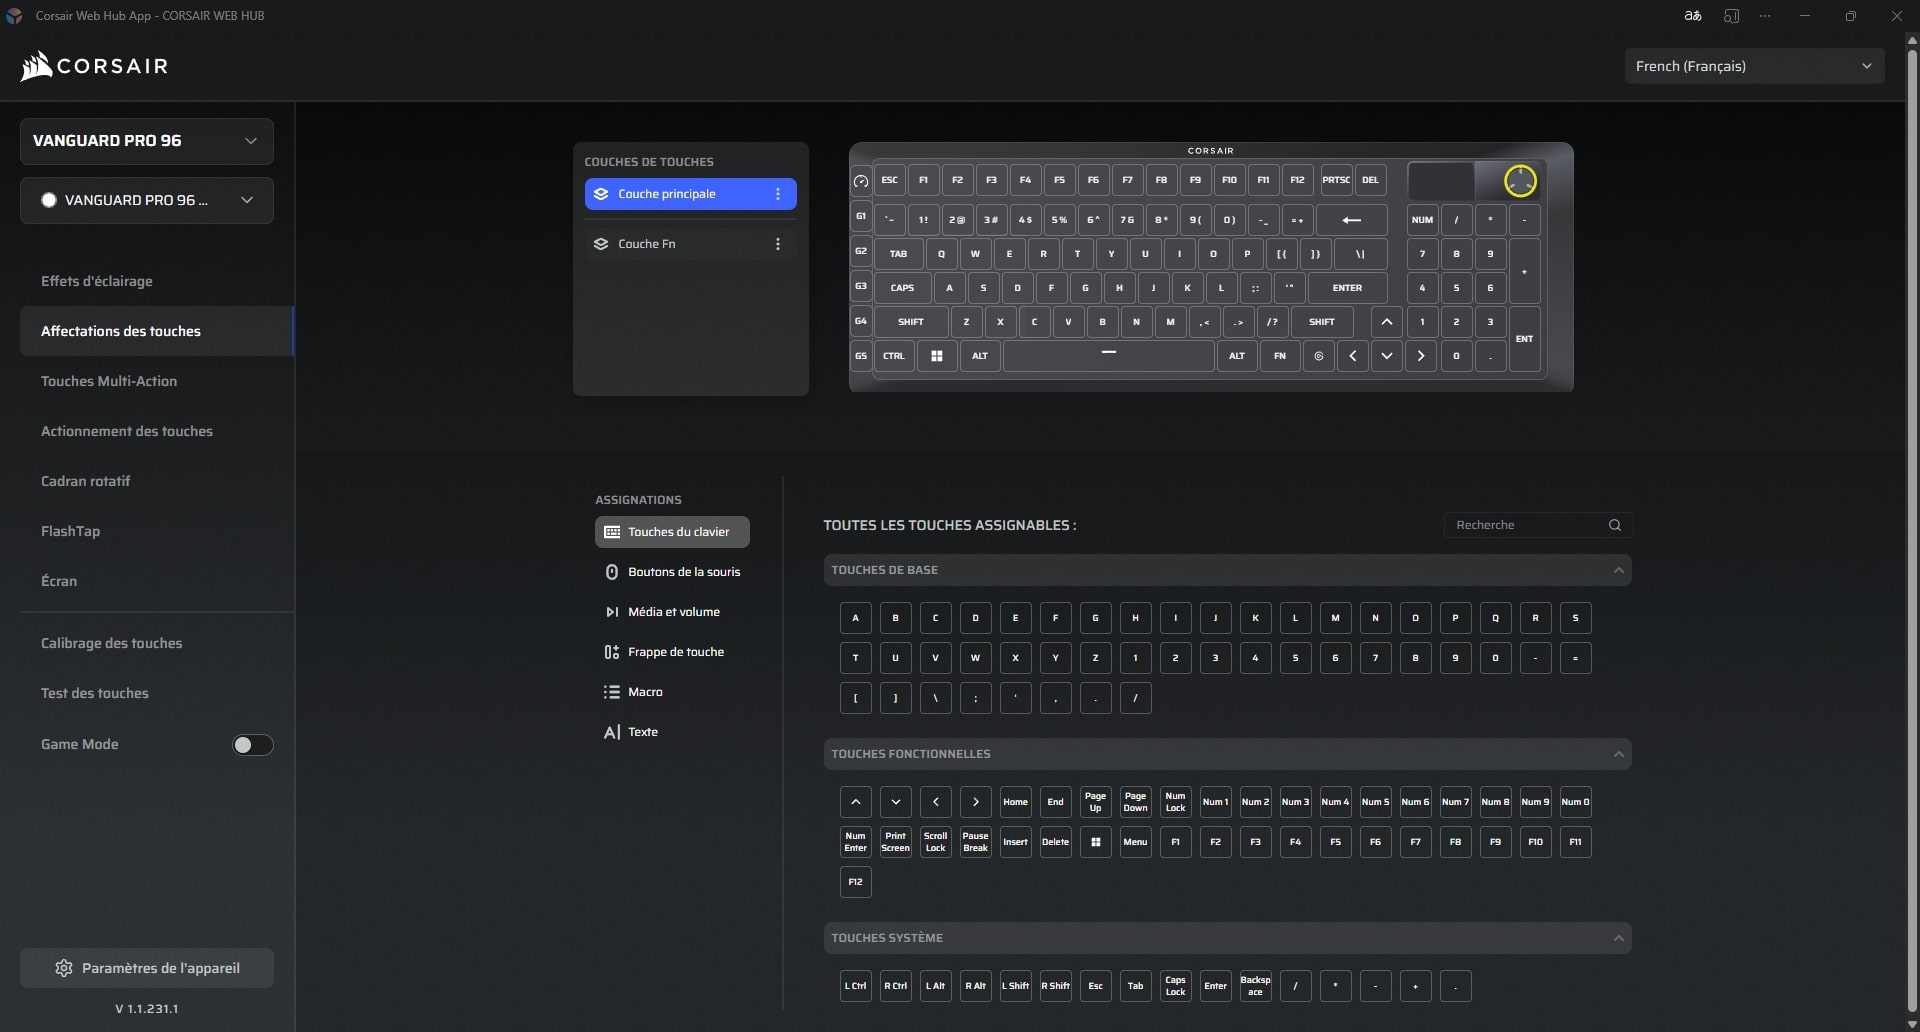Screen dimensions: 1920x1032
Task: Select Boutons de la souris assignment type
Action: [683, 572]
